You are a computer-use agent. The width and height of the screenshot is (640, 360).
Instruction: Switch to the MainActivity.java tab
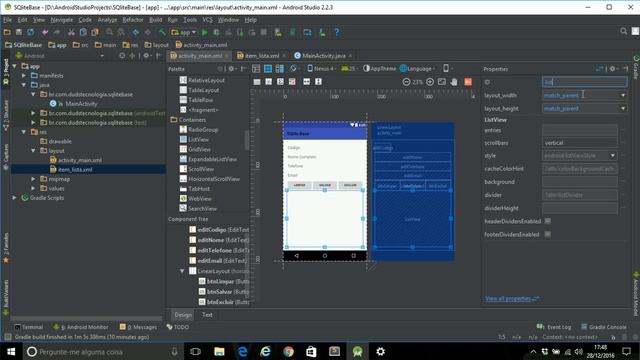click(323, 56)
